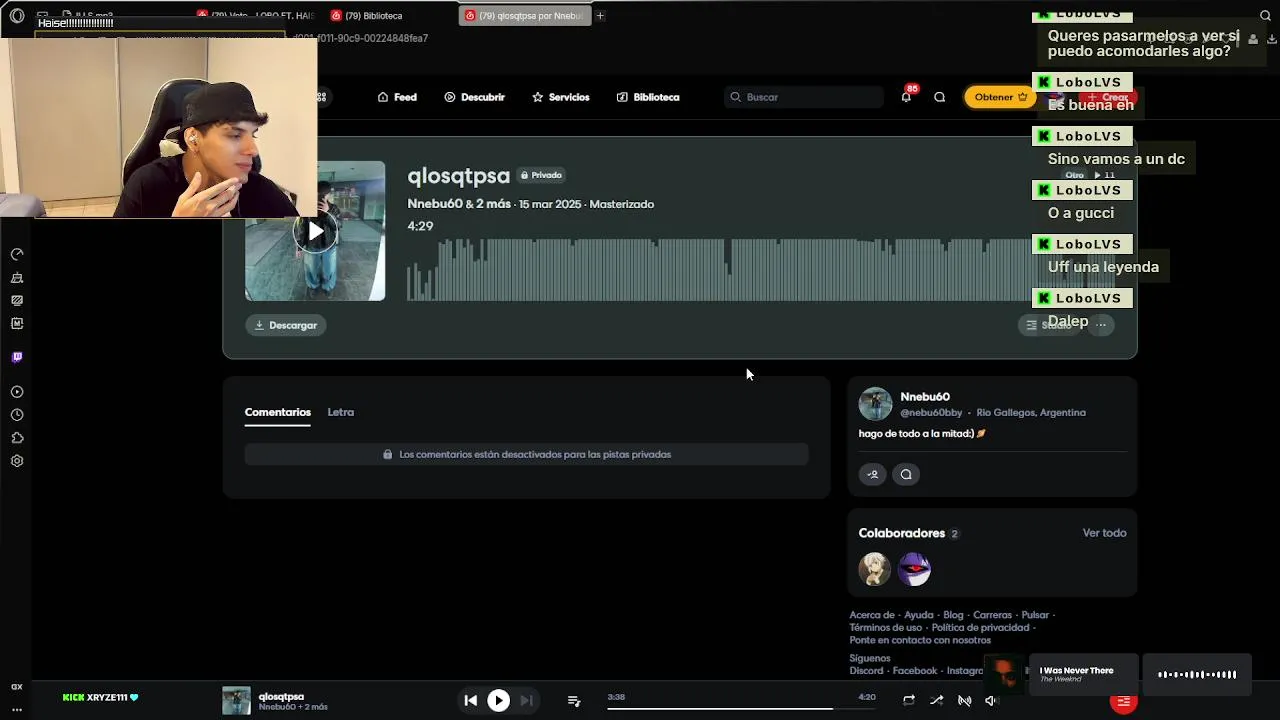
Task: Click the red round button in player bar
Action: [1123, 702]
